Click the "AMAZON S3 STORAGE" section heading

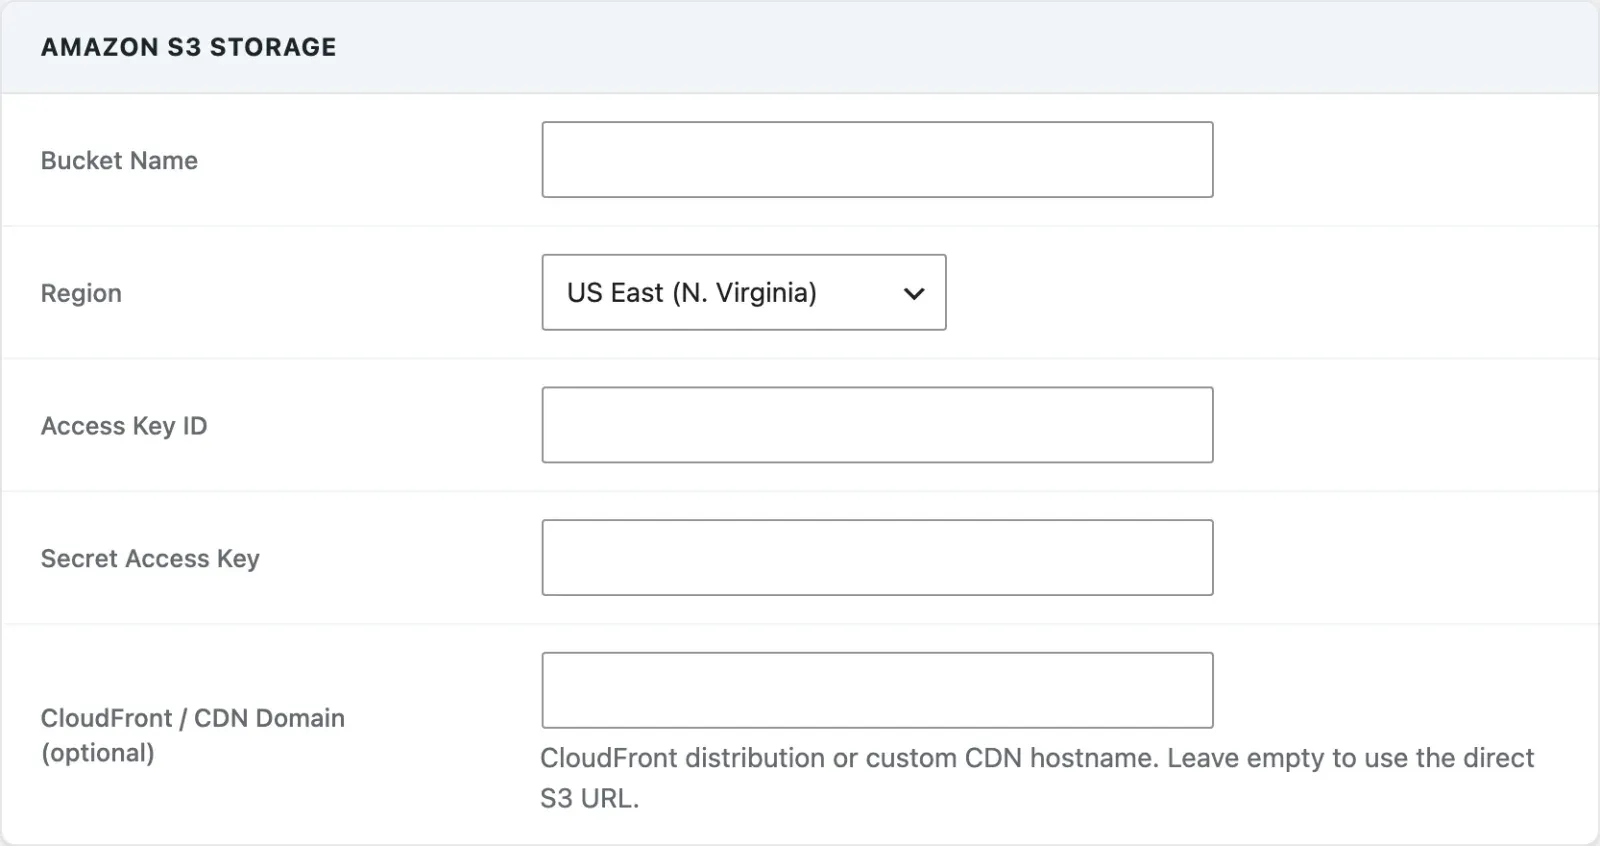[189, 47]
